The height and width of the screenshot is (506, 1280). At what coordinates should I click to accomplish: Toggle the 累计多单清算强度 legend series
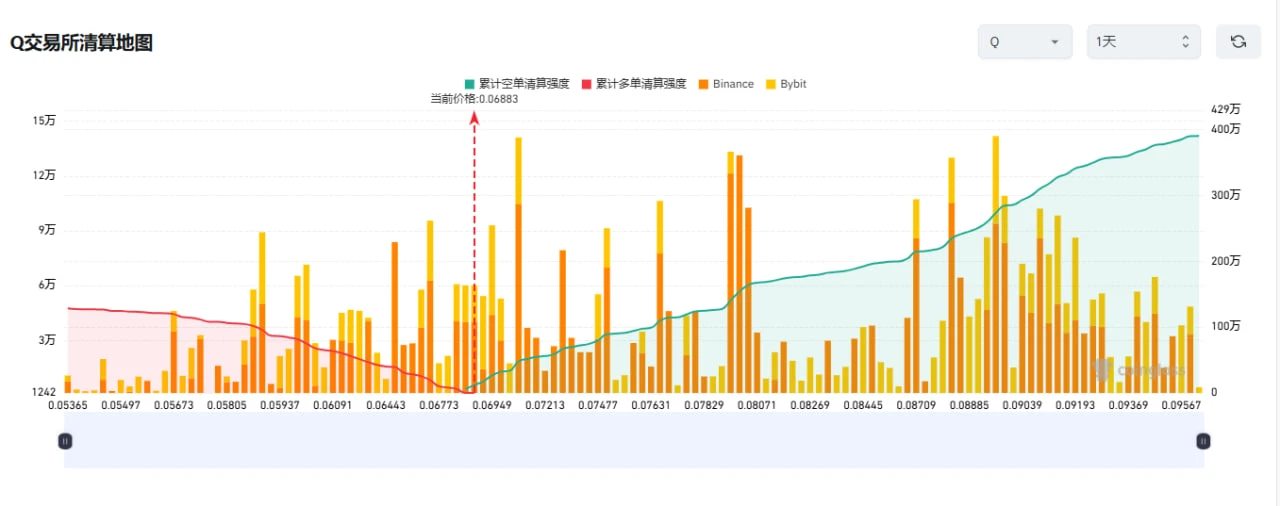click(634, 84)
